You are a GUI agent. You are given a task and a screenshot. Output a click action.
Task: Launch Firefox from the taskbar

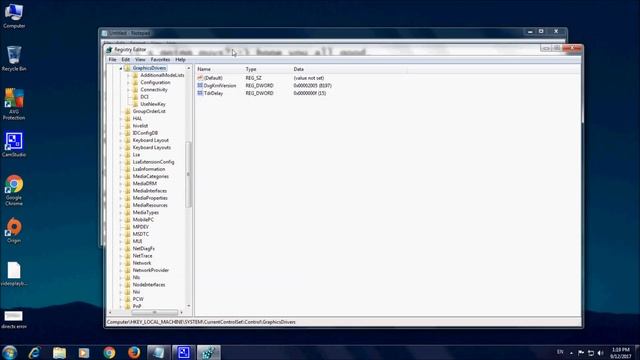134,352
